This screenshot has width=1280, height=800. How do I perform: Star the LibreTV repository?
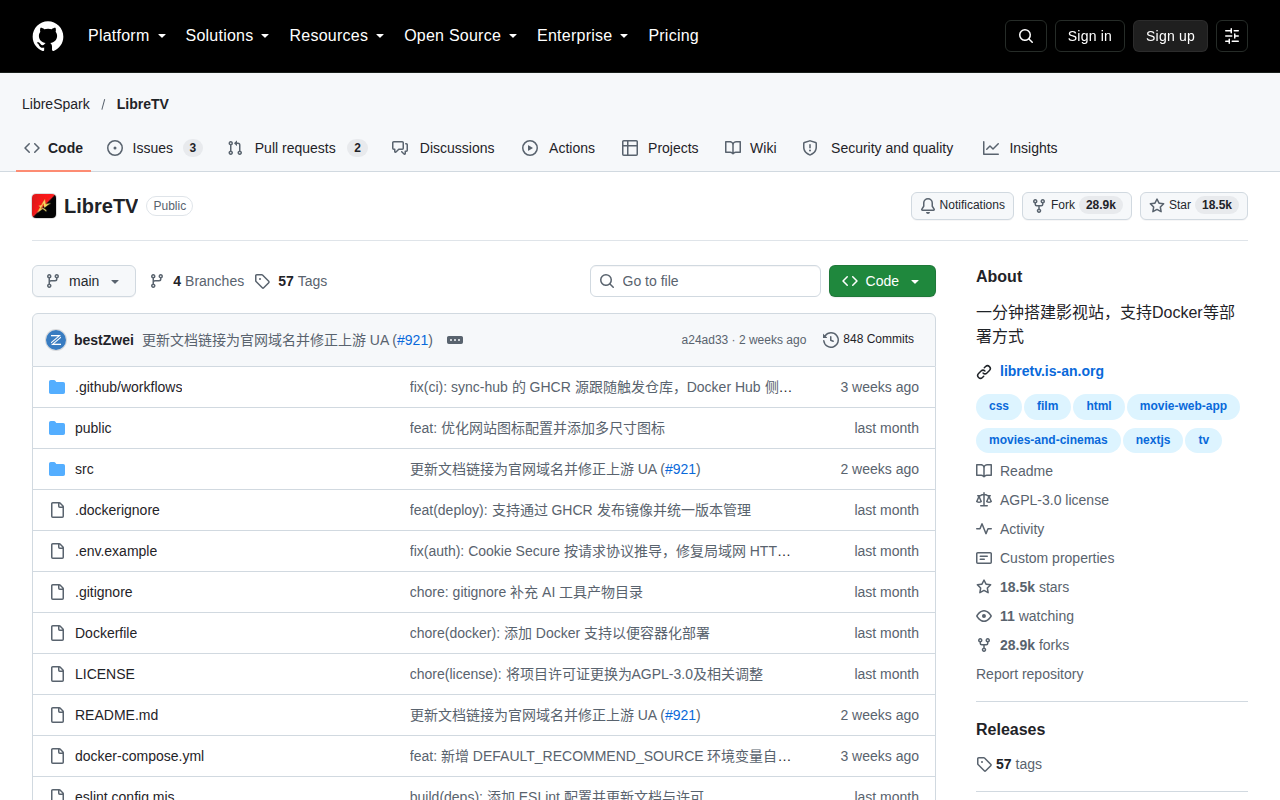1193,205
